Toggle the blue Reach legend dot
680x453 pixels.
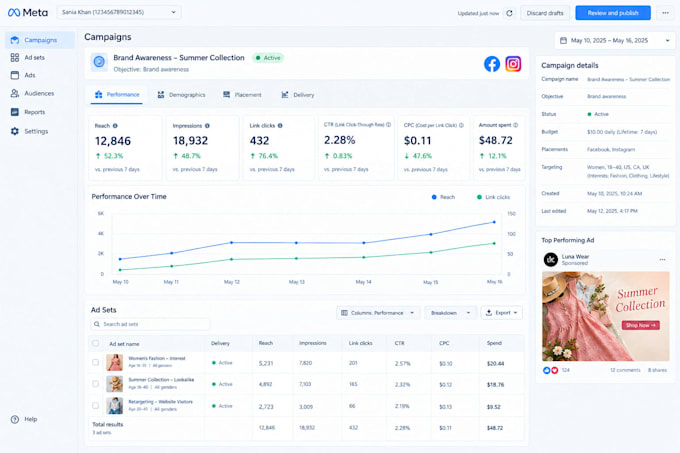[434, 197]
